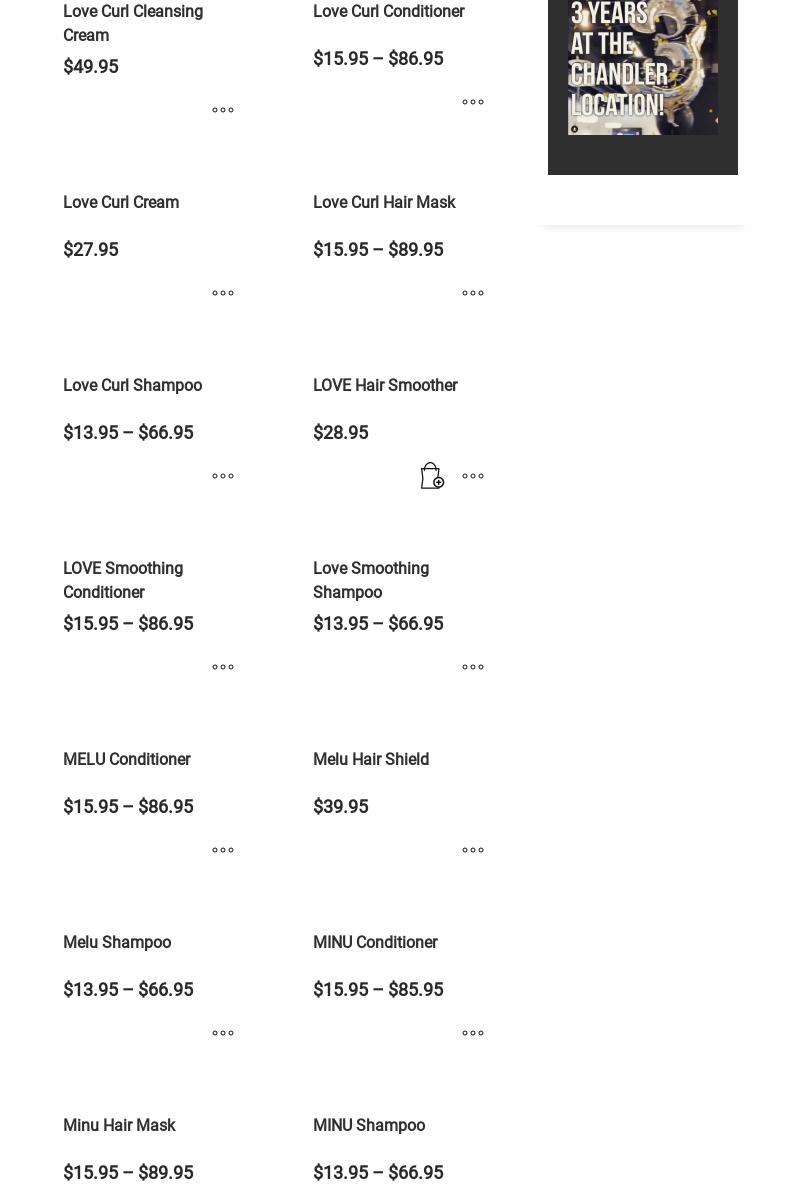
Task: Open three-dot options for MELU Conditioner
Action: click(x=223, y=850)
